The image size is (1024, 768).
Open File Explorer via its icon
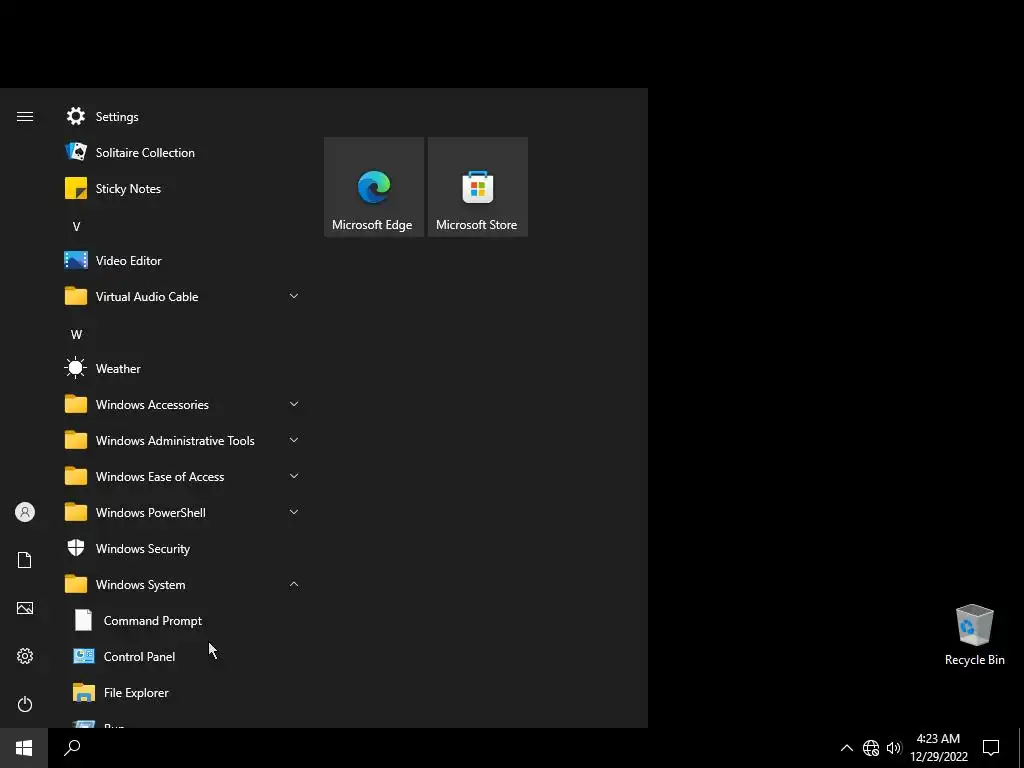(84, 692)
